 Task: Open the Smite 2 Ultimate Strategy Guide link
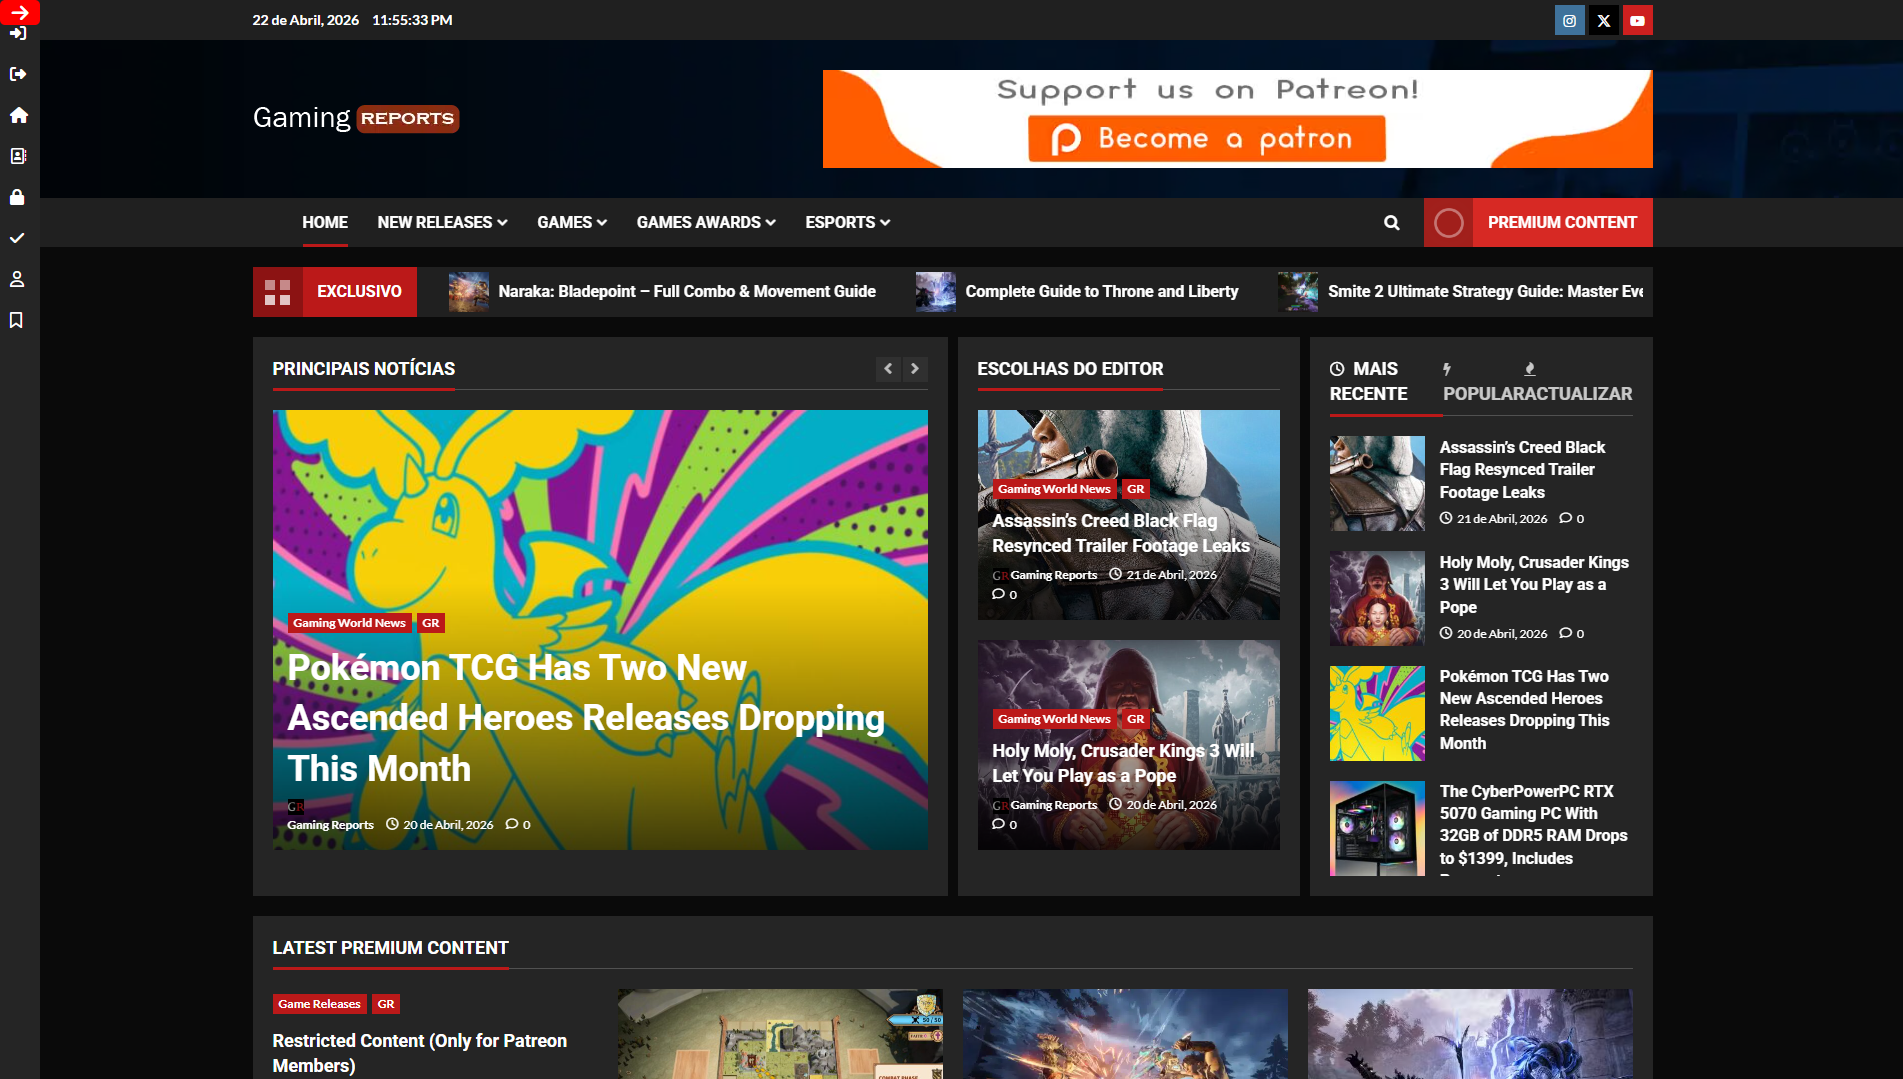[x=1485, y=292]
